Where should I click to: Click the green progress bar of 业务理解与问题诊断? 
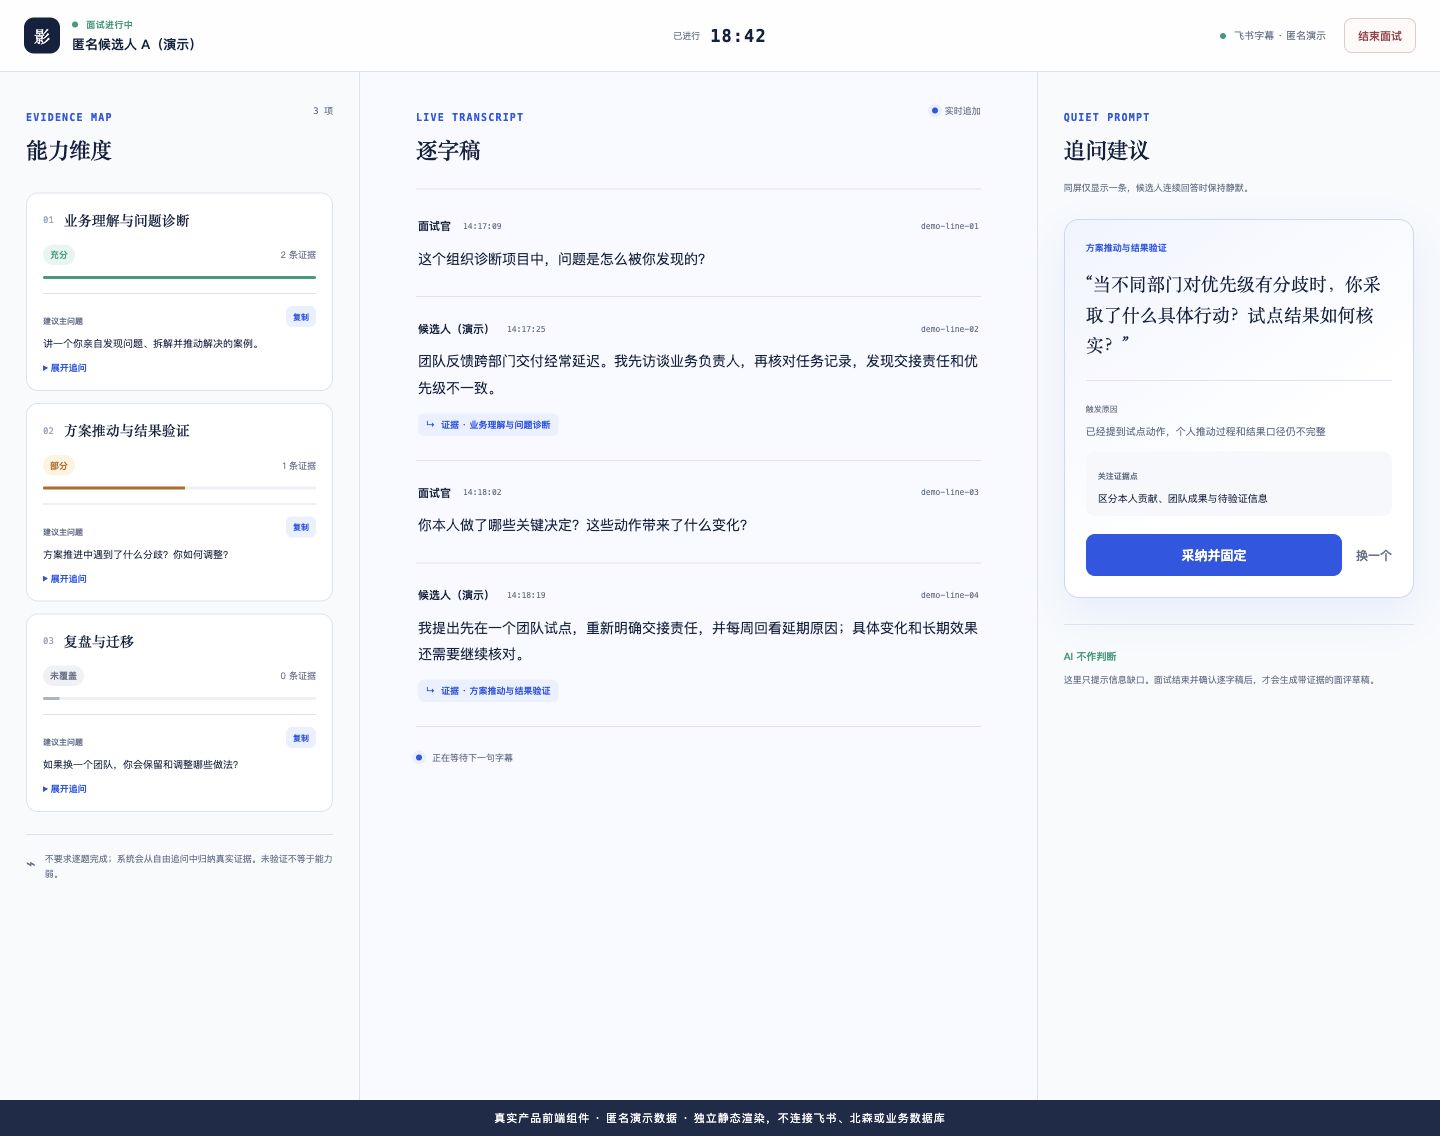[x=179, y=277]
